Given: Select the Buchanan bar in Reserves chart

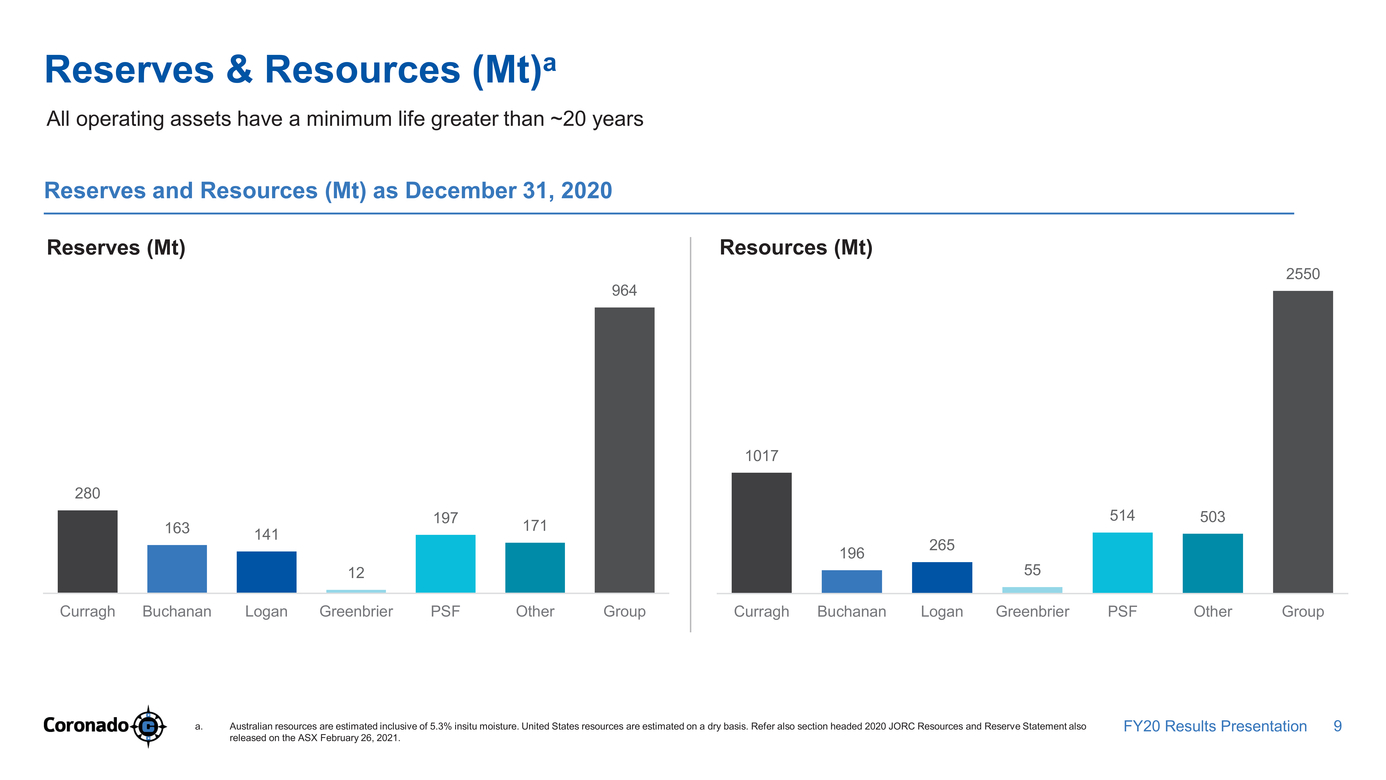Looking at the screenshot, I should [177, 569].
